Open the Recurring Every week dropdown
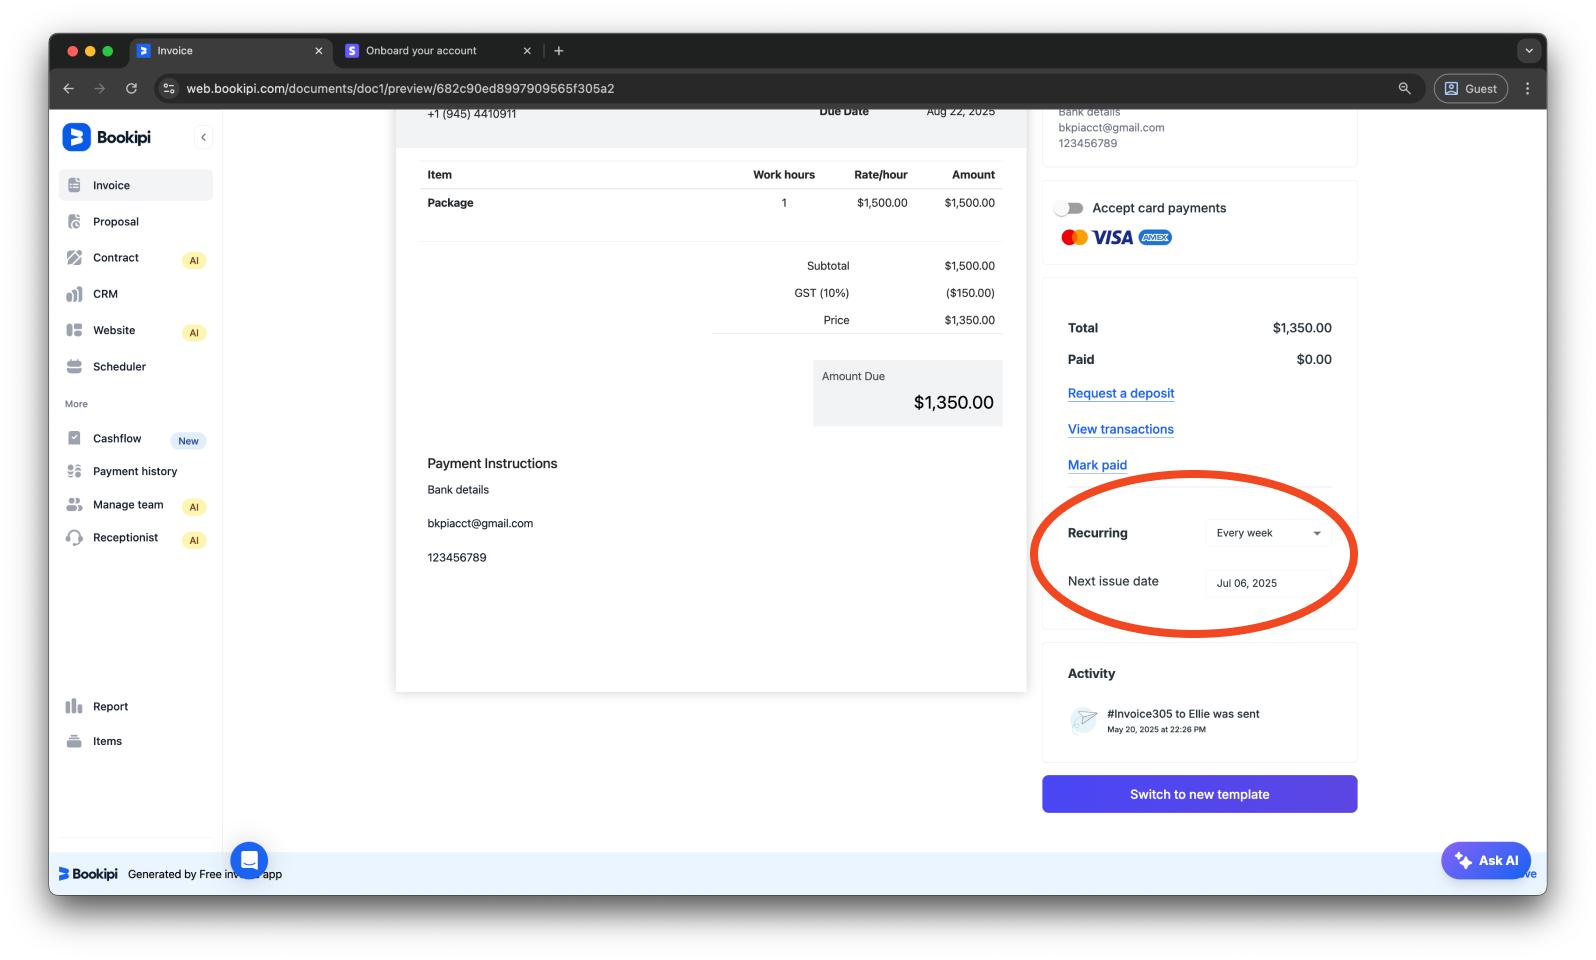This screenshot has height=960, width=1596. [x=1269, y=533]
